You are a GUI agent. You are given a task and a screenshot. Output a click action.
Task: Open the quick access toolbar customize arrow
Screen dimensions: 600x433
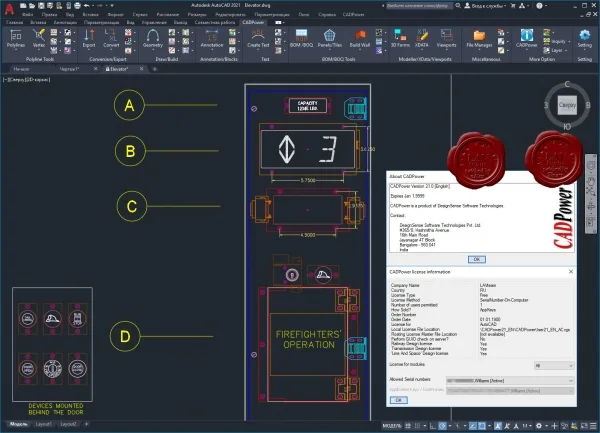112,6
